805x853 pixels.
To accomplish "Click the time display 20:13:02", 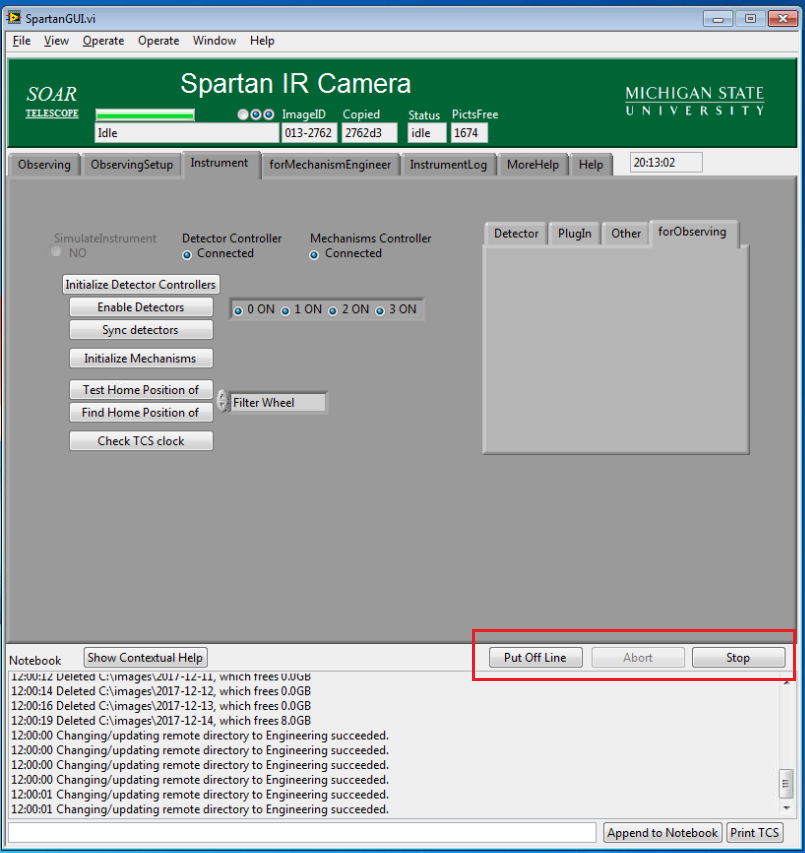I will [x=666, y=163].
